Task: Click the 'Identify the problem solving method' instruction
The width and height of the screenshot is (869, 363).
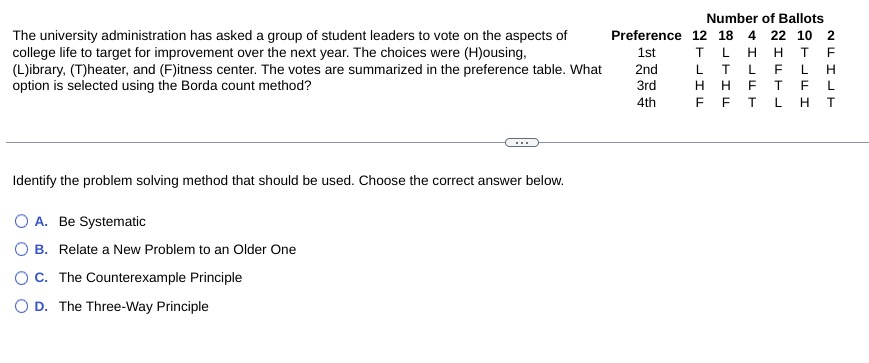Action: 288,181
